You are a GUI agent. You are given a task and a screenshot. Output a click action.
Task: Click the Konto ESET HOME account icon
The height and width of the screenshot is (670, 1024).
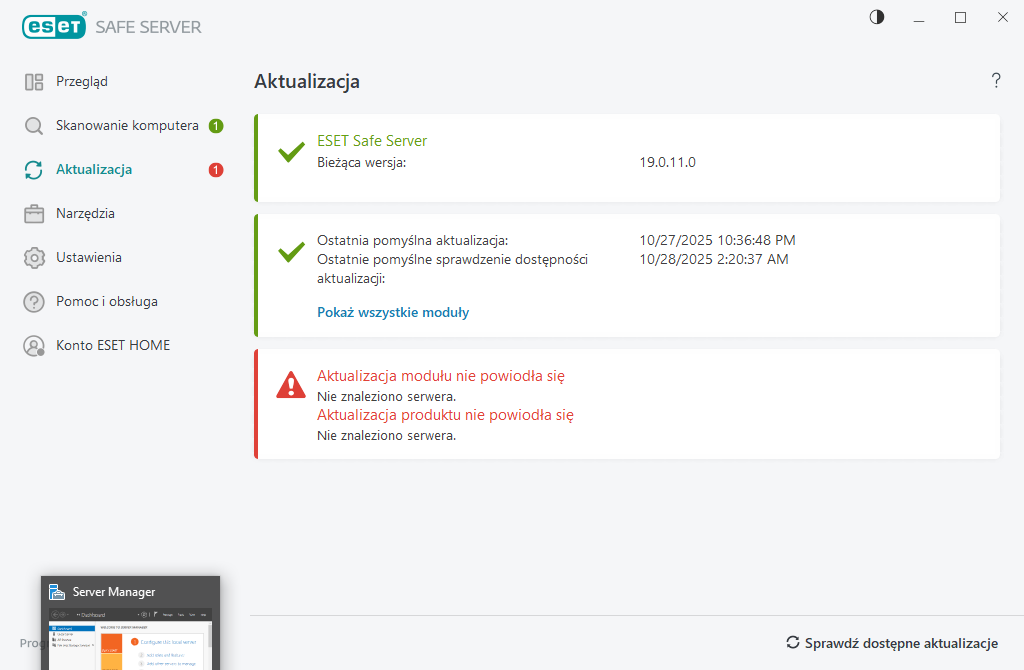pyautogui.click(x=34, y=346)
